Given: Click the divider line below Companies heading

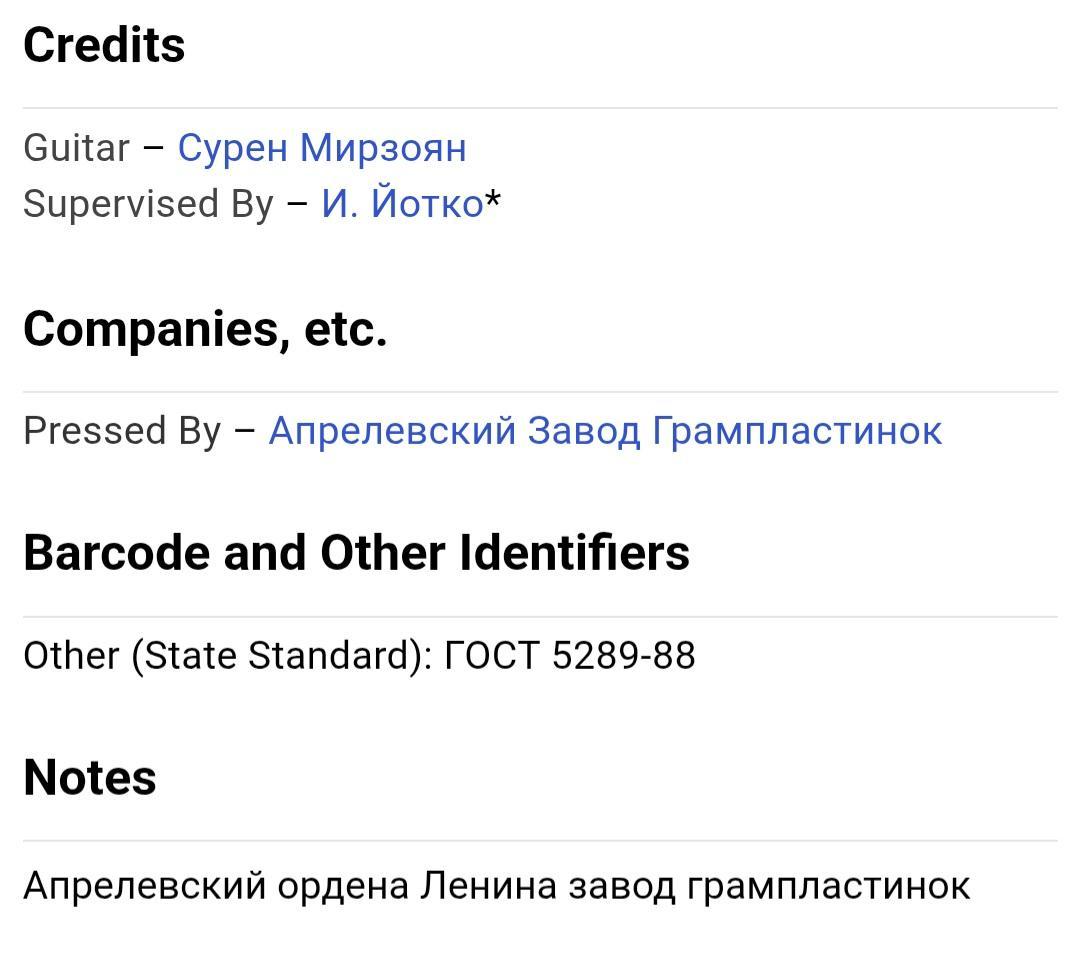Looking at the screenshot, I should [540, 392].
